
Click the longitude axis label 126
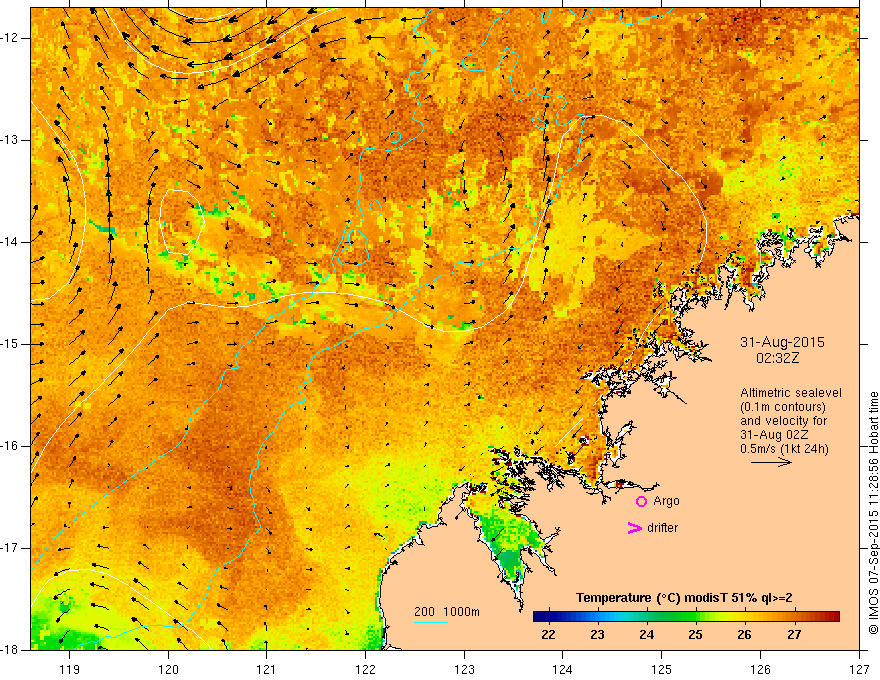point(760,669)
